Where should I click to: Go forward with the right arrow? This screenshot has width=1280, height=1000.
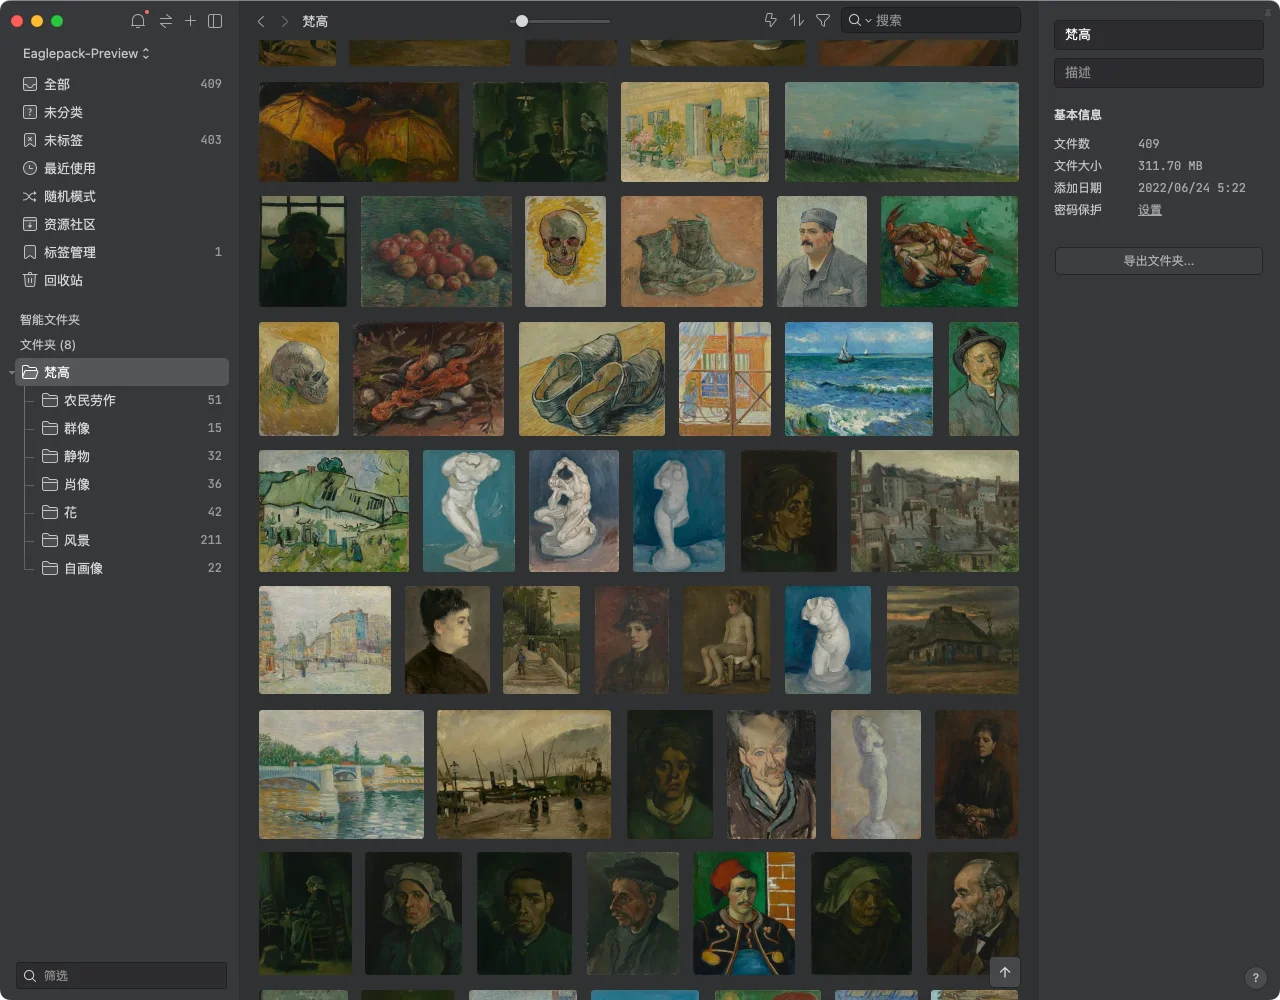285,20
